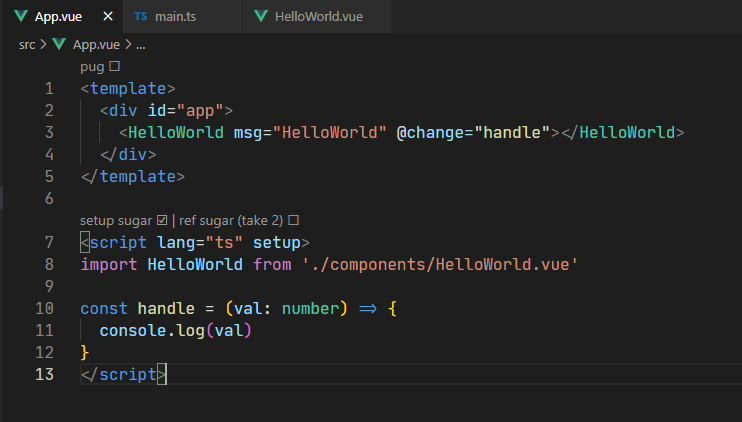742x422 pixels.
Task: Click the from keyword on line 8
Action: point(272,264)
